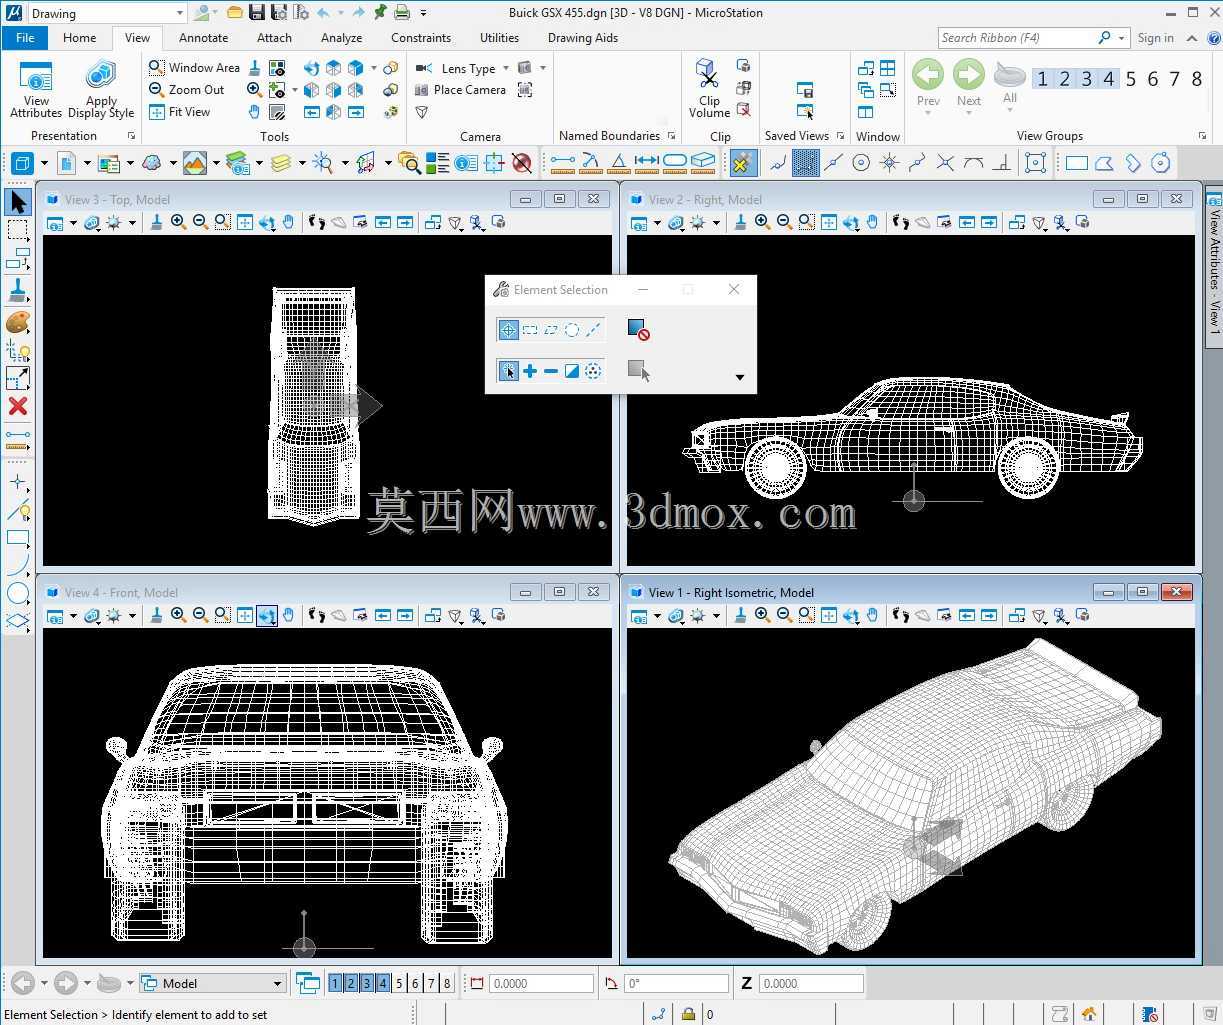The height and width of the screenshot is (1025, 1223).
Task: Select the Place Fence tool in left toolbar
Action: (18, 230)
